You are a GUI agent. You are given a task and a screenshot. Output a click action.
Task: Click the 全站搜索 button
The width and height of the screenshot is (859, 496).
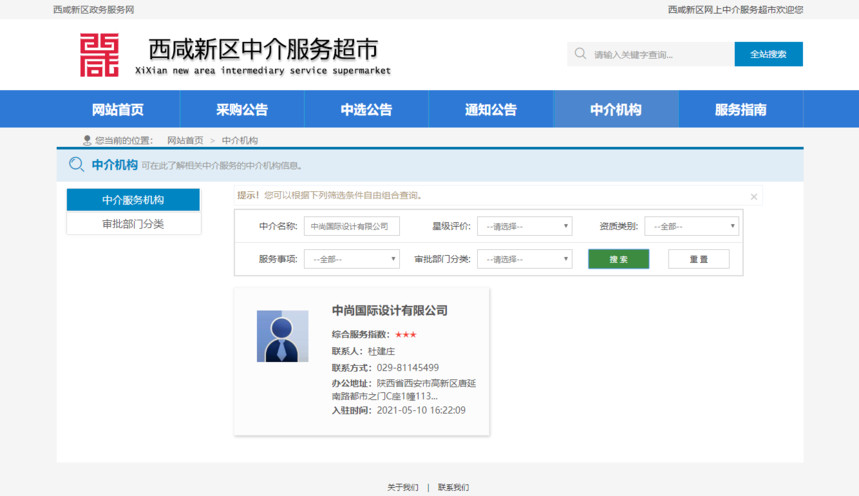pyautogui.click(x=768, y=54)
